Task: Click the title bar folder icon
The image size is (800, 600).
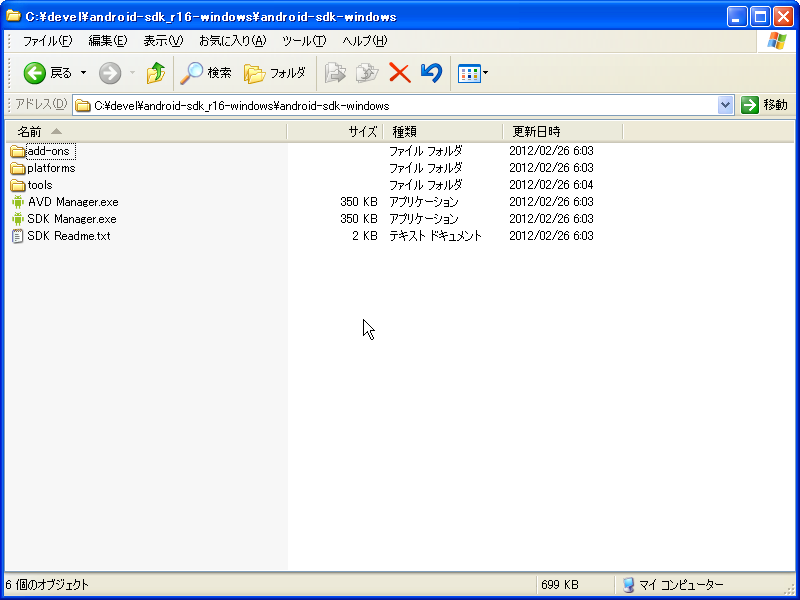Action: (x=13, y=16)
